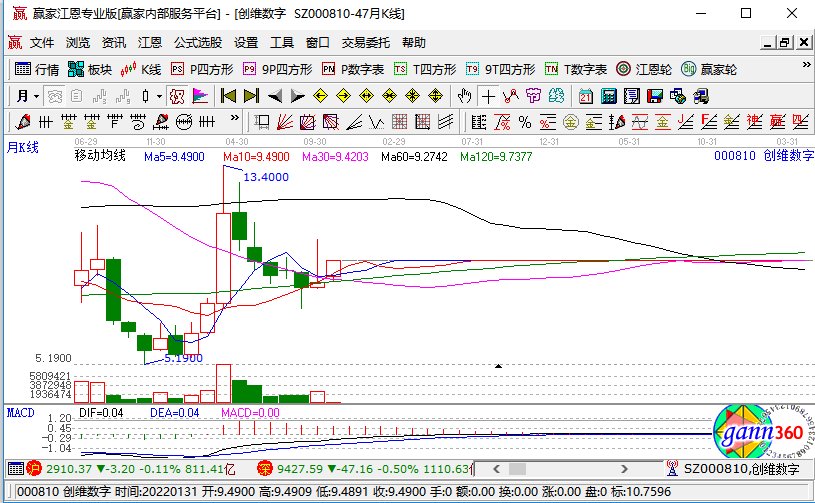
Task: Jump to the first bar of the chart
Action: coord(228,96)
